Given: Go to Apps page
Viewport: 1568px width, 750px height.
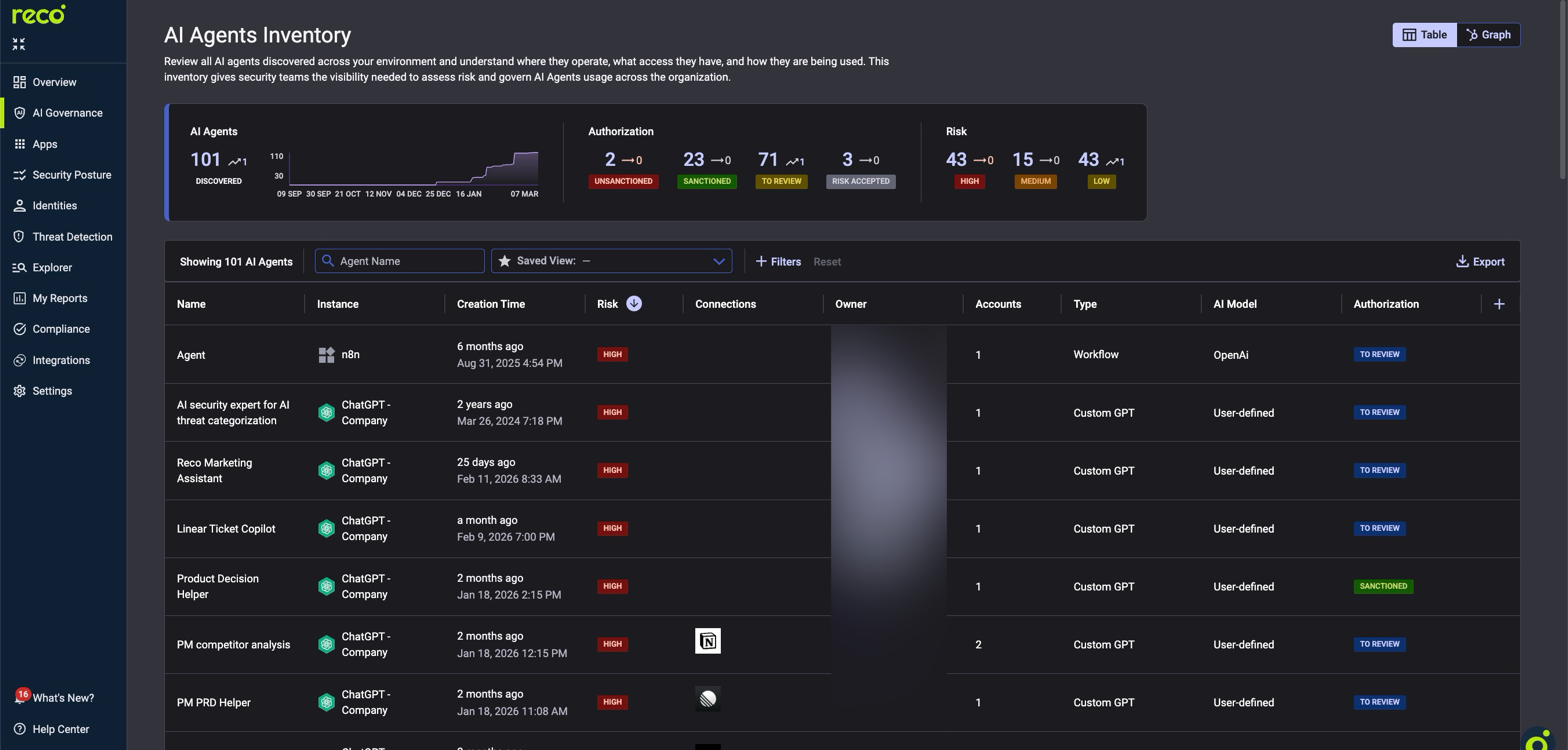Looking at the screenshot, I should click(x=45, y=144).
